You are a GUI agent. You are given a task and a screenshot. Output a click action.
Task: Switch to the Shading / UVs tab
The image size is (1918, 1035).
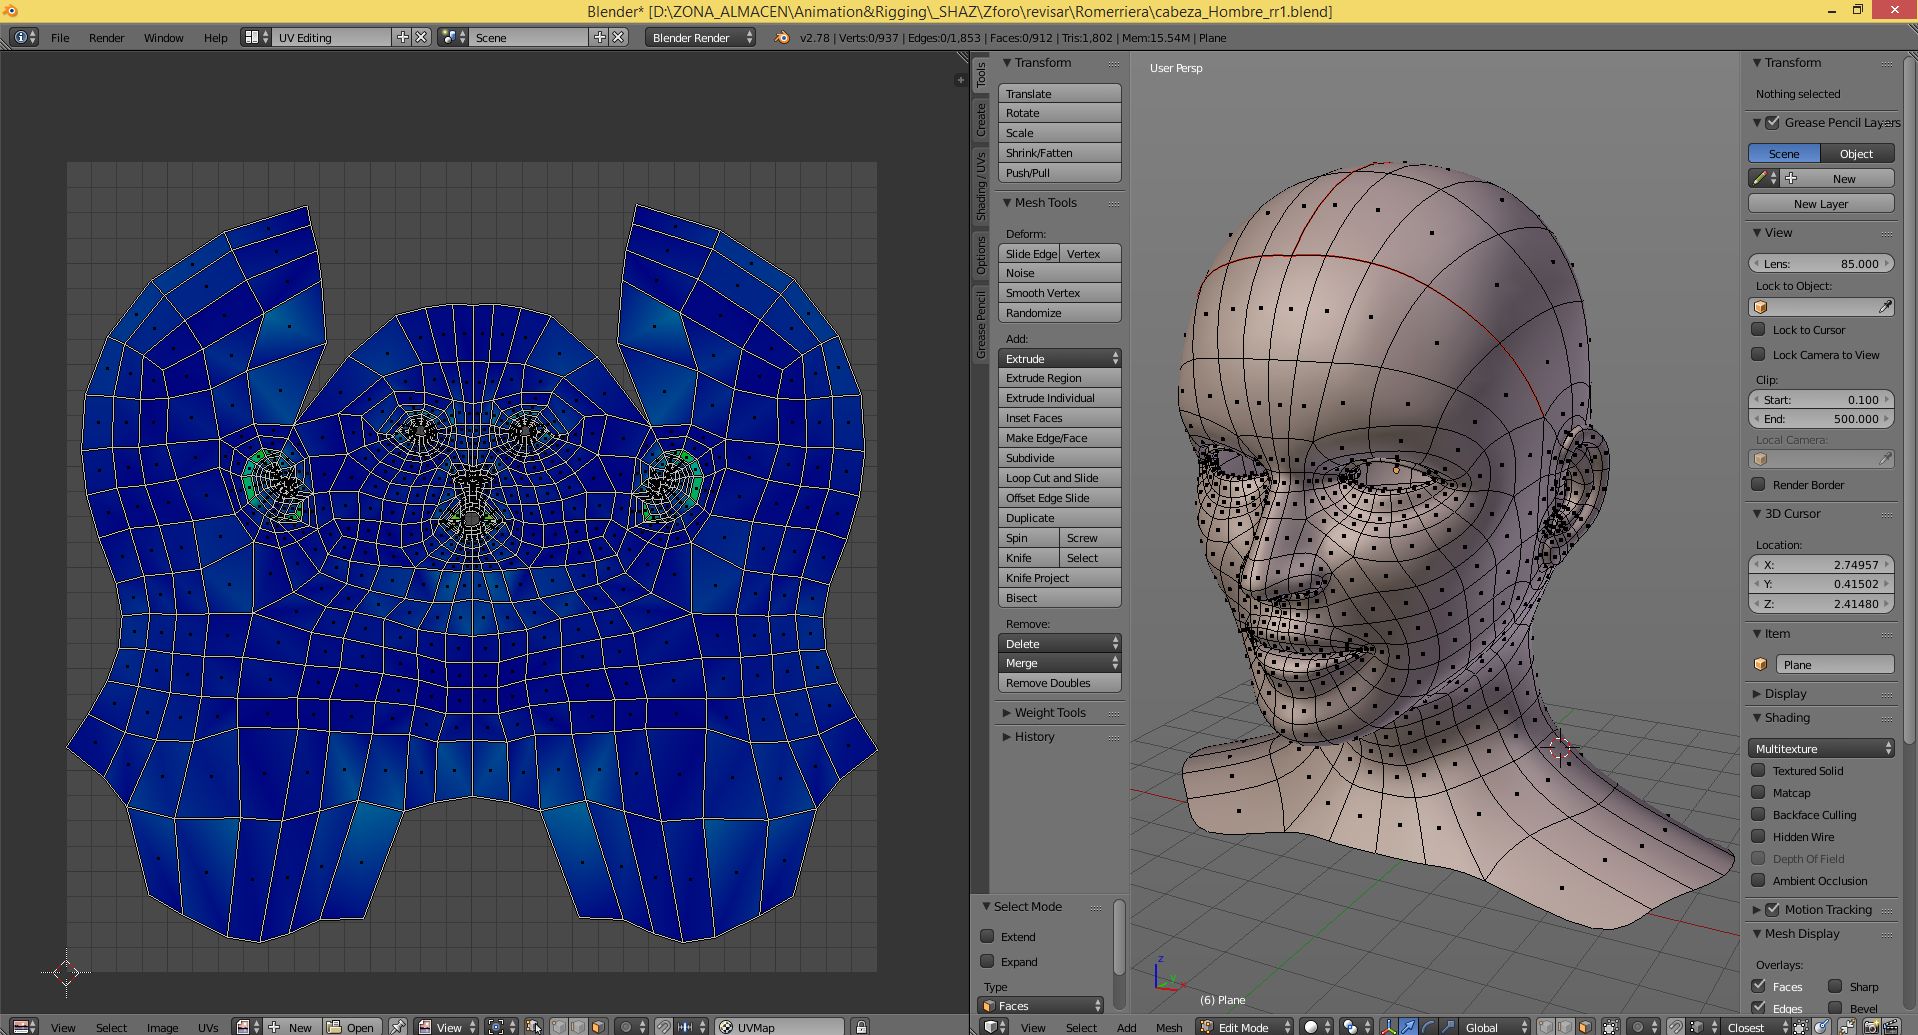tap(981, 187)
